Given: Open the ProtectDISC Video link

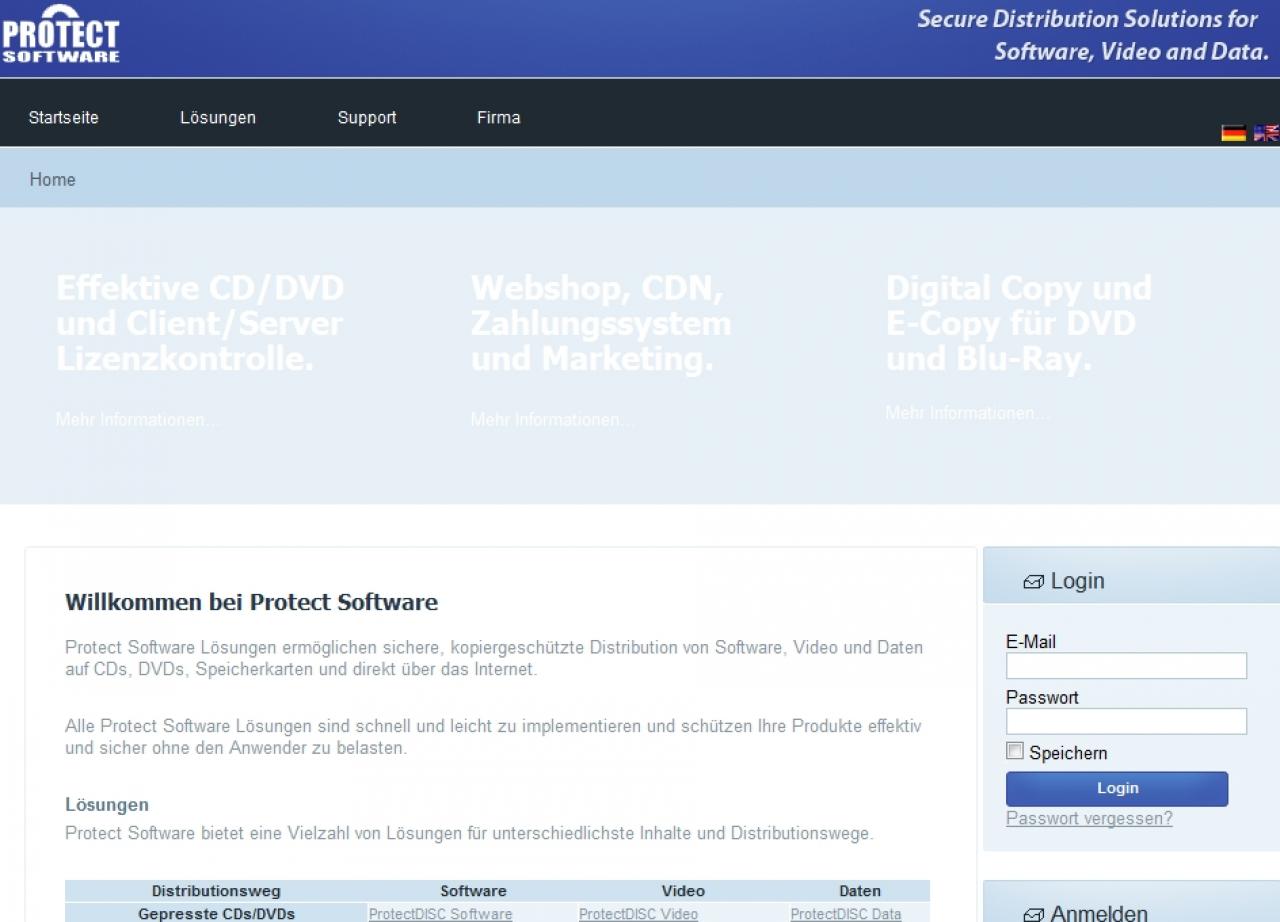Looking at the screenshot, I should tap(638, 914).
